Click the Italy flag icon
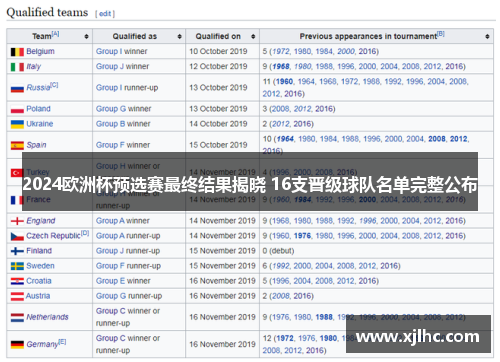Viewport: 500px width, 362px height. (x=17, y=67)
